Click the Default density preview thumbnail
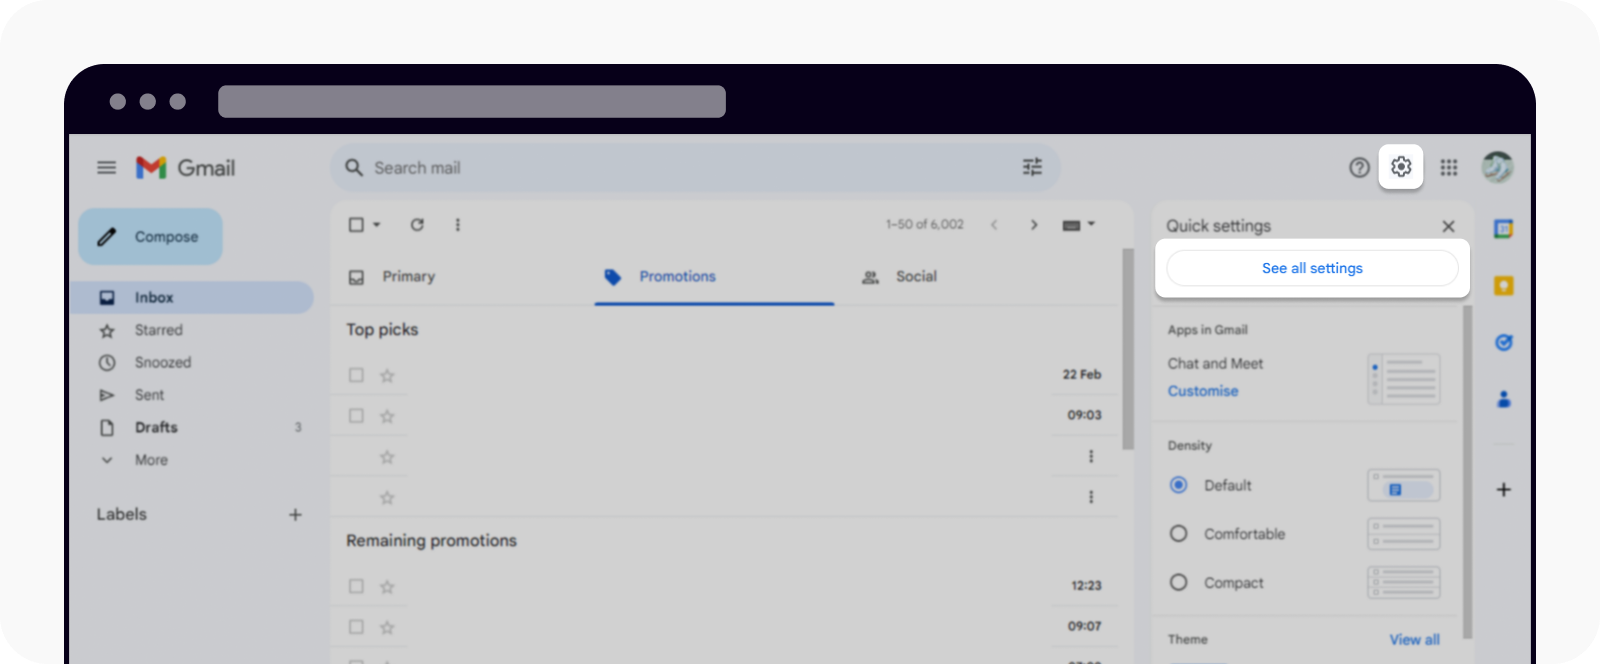 1404,486
